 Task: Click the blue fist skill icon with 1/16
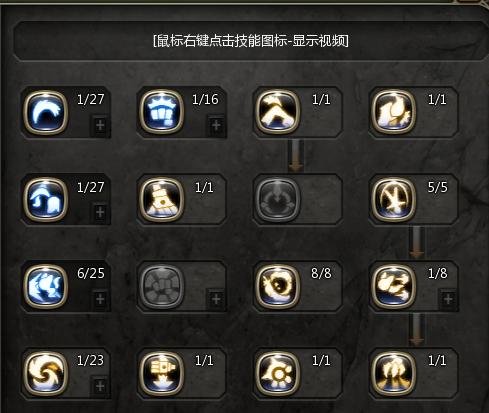point(162,112)
